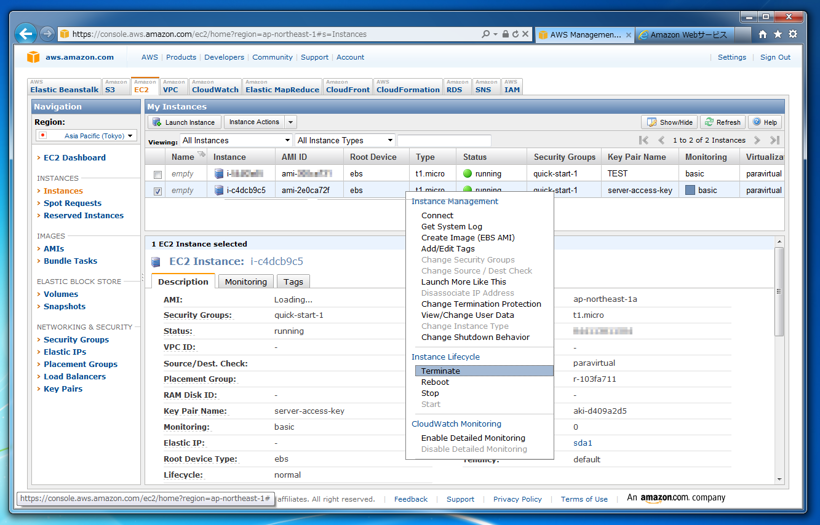Open Help from the instances toolbar

[x=765, y=122]
